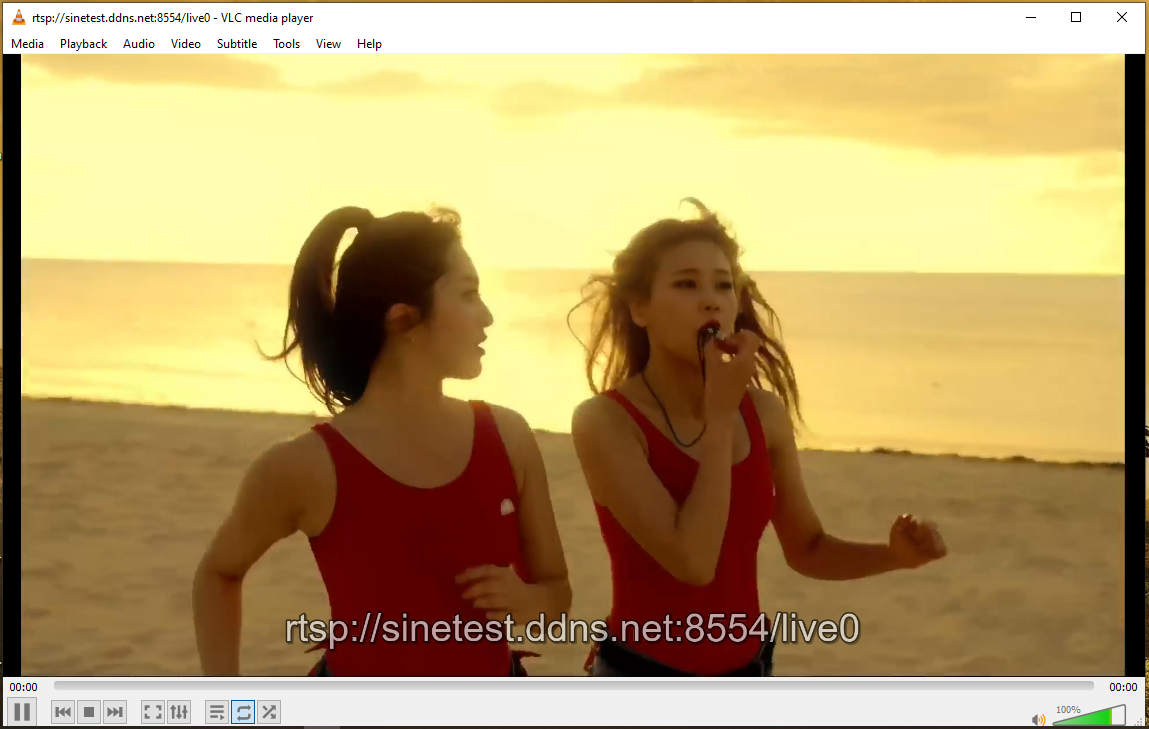Viewport: 1149px width, 729px height.
Task: Open the Audio menu
Action: tap(138, 44)
